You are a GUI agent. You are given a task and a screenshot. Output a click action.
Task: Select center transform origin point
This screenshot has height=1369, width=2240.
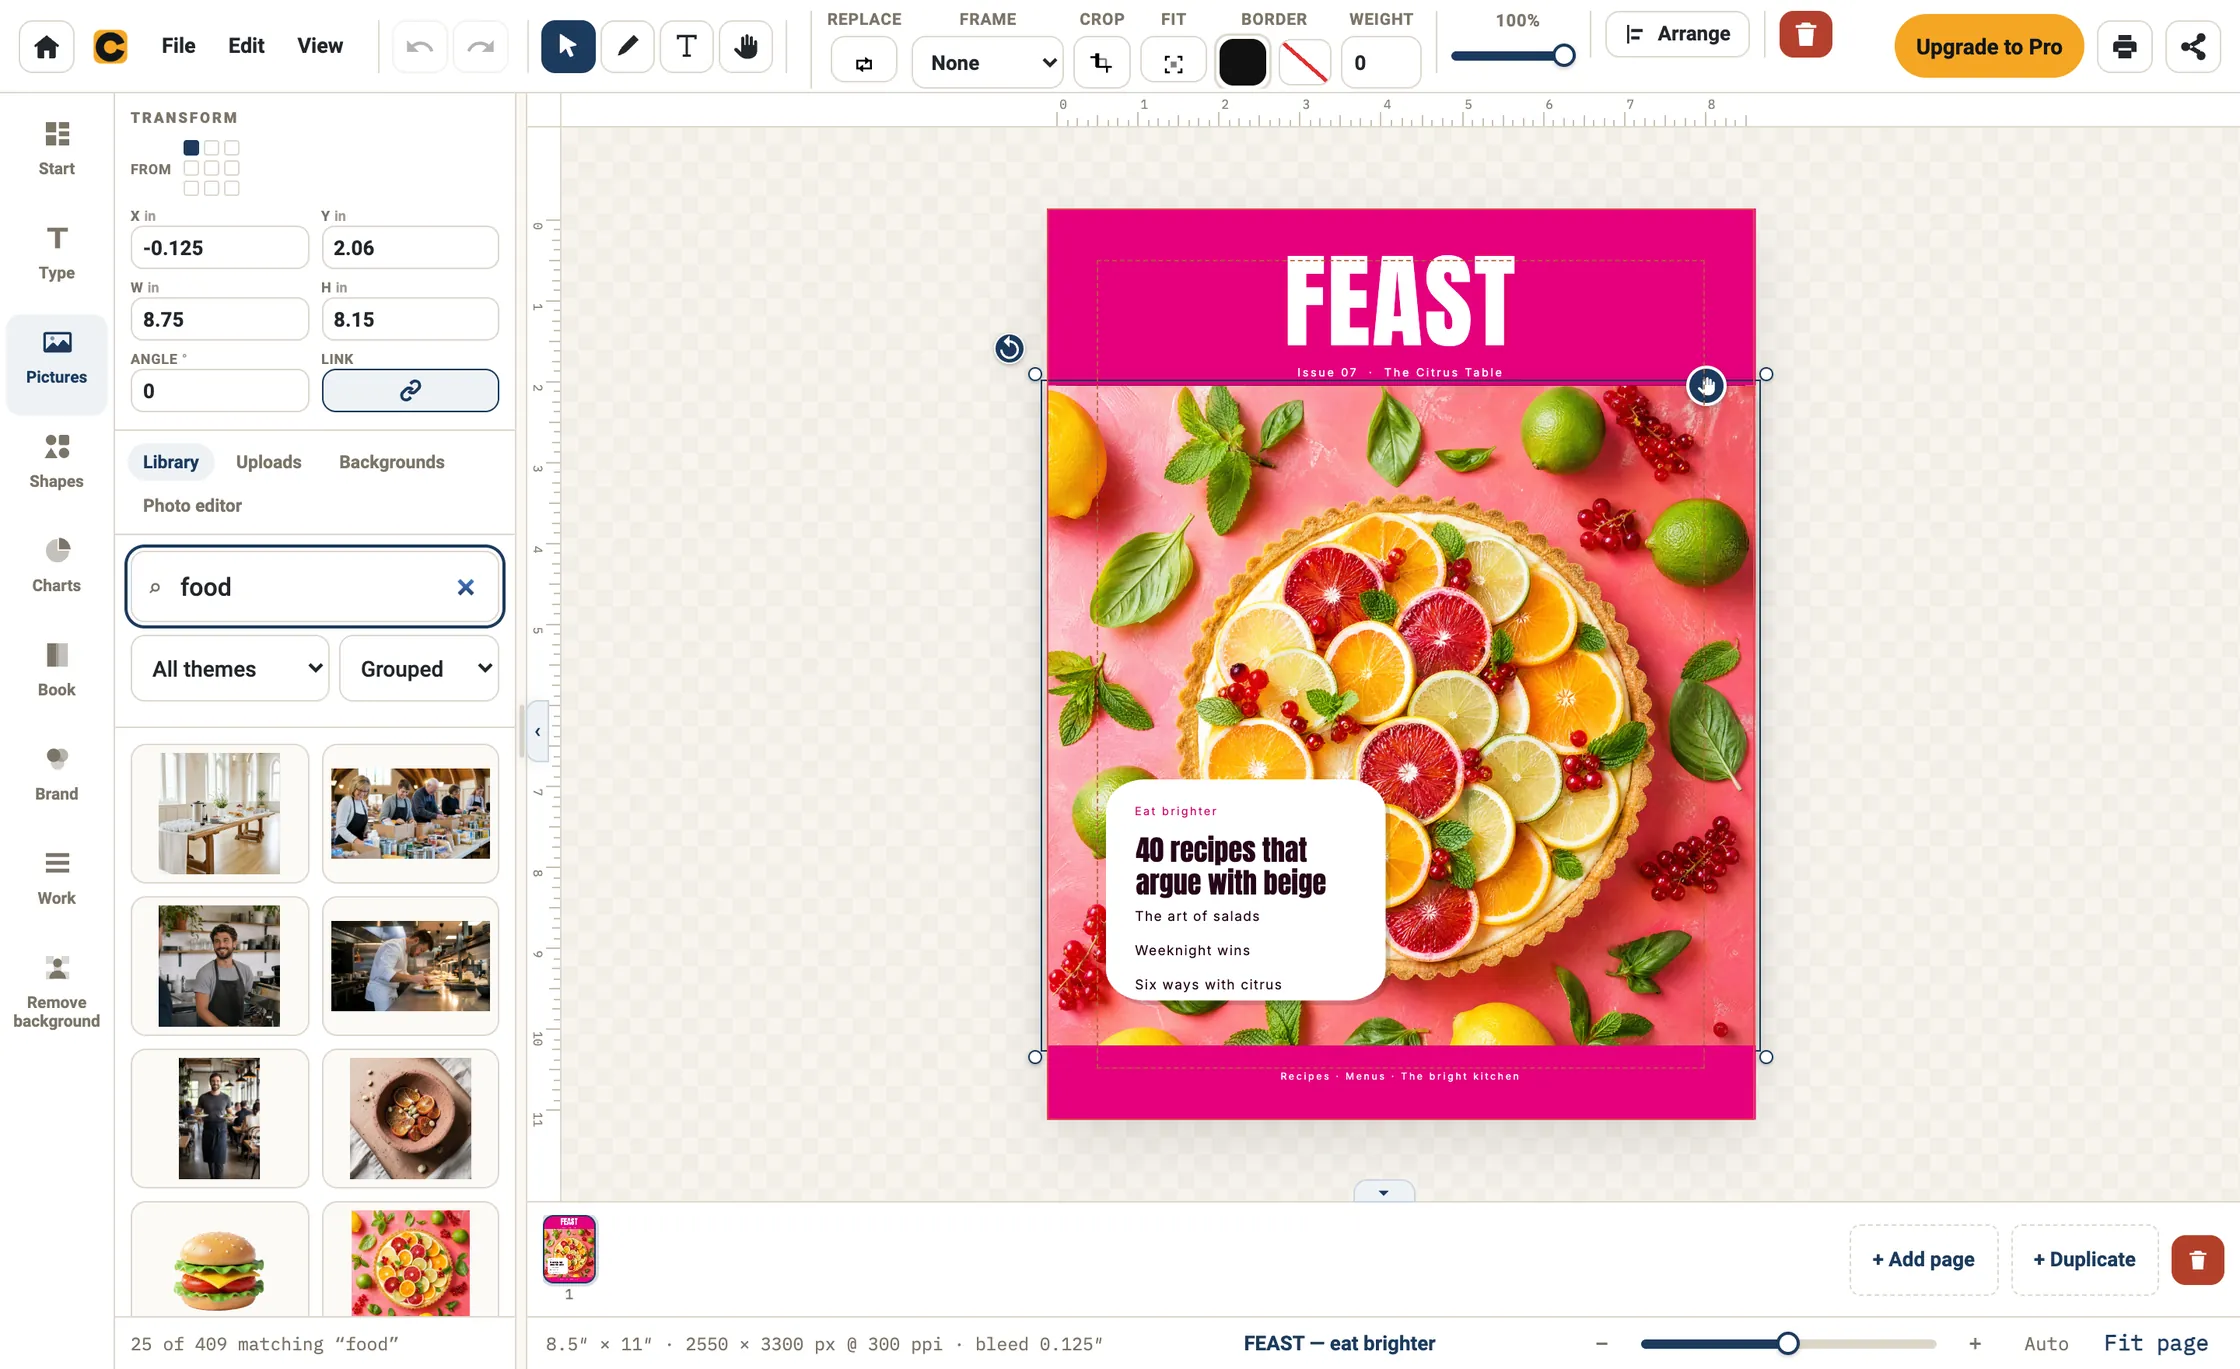[x=211, y=168]
